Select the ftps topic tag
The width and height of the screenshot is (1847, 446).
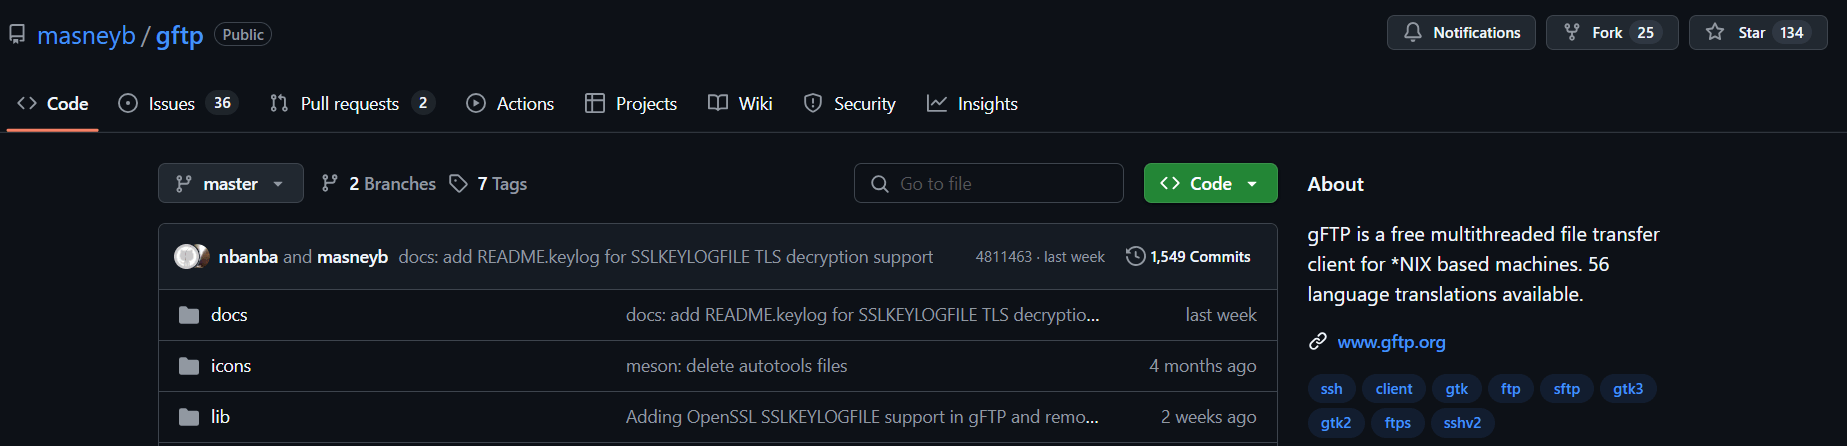click(1398, 423)
